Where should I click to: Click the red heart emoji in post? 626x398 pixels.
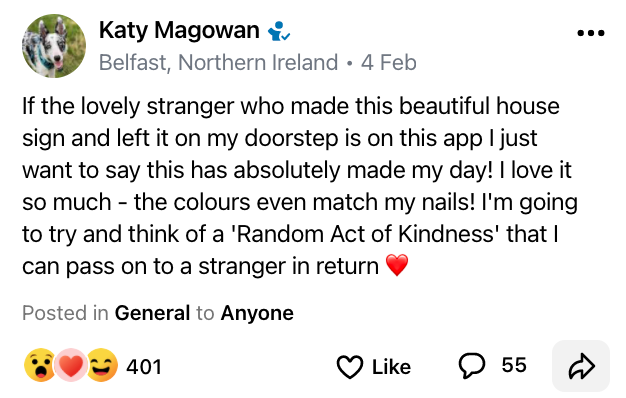(x=397, y=265)
